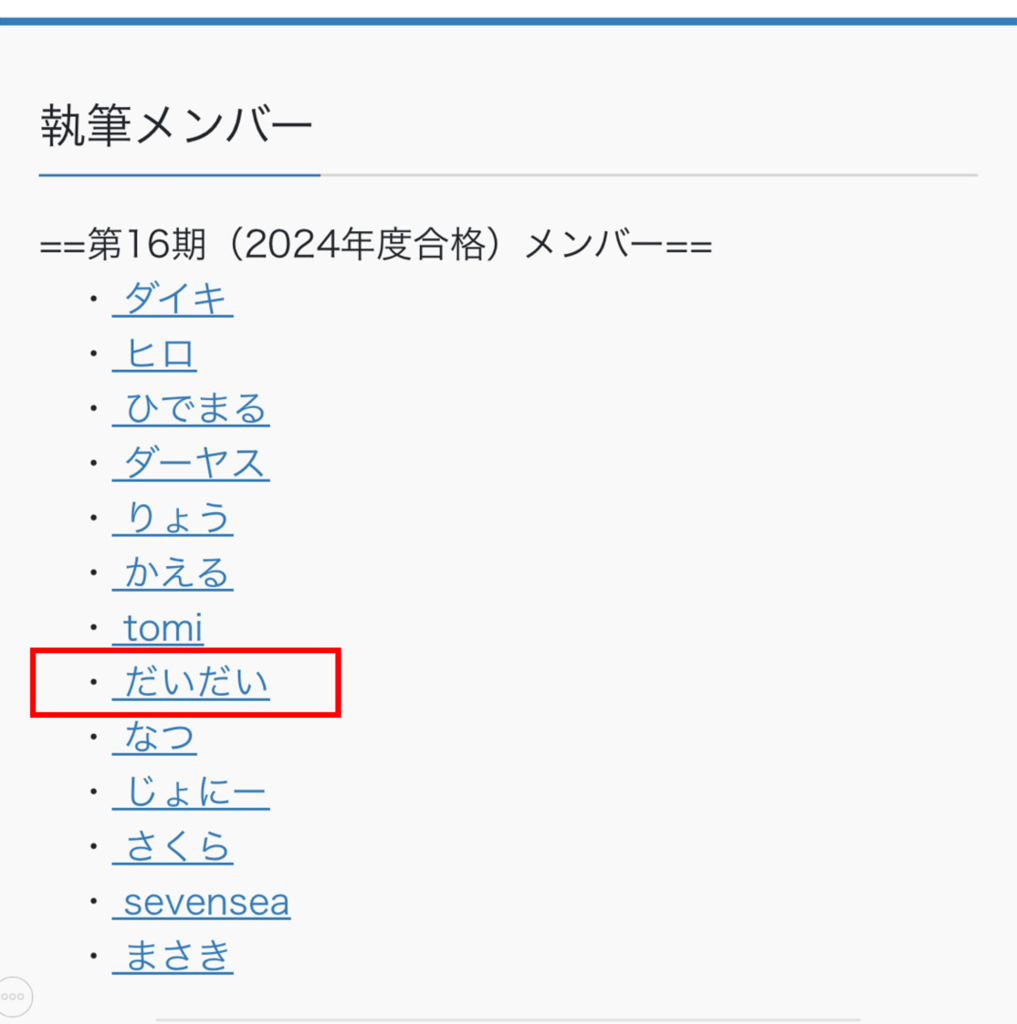Open the sevensea member link
Viewport: 1017px width, 1024px height.
coord(205,903)
